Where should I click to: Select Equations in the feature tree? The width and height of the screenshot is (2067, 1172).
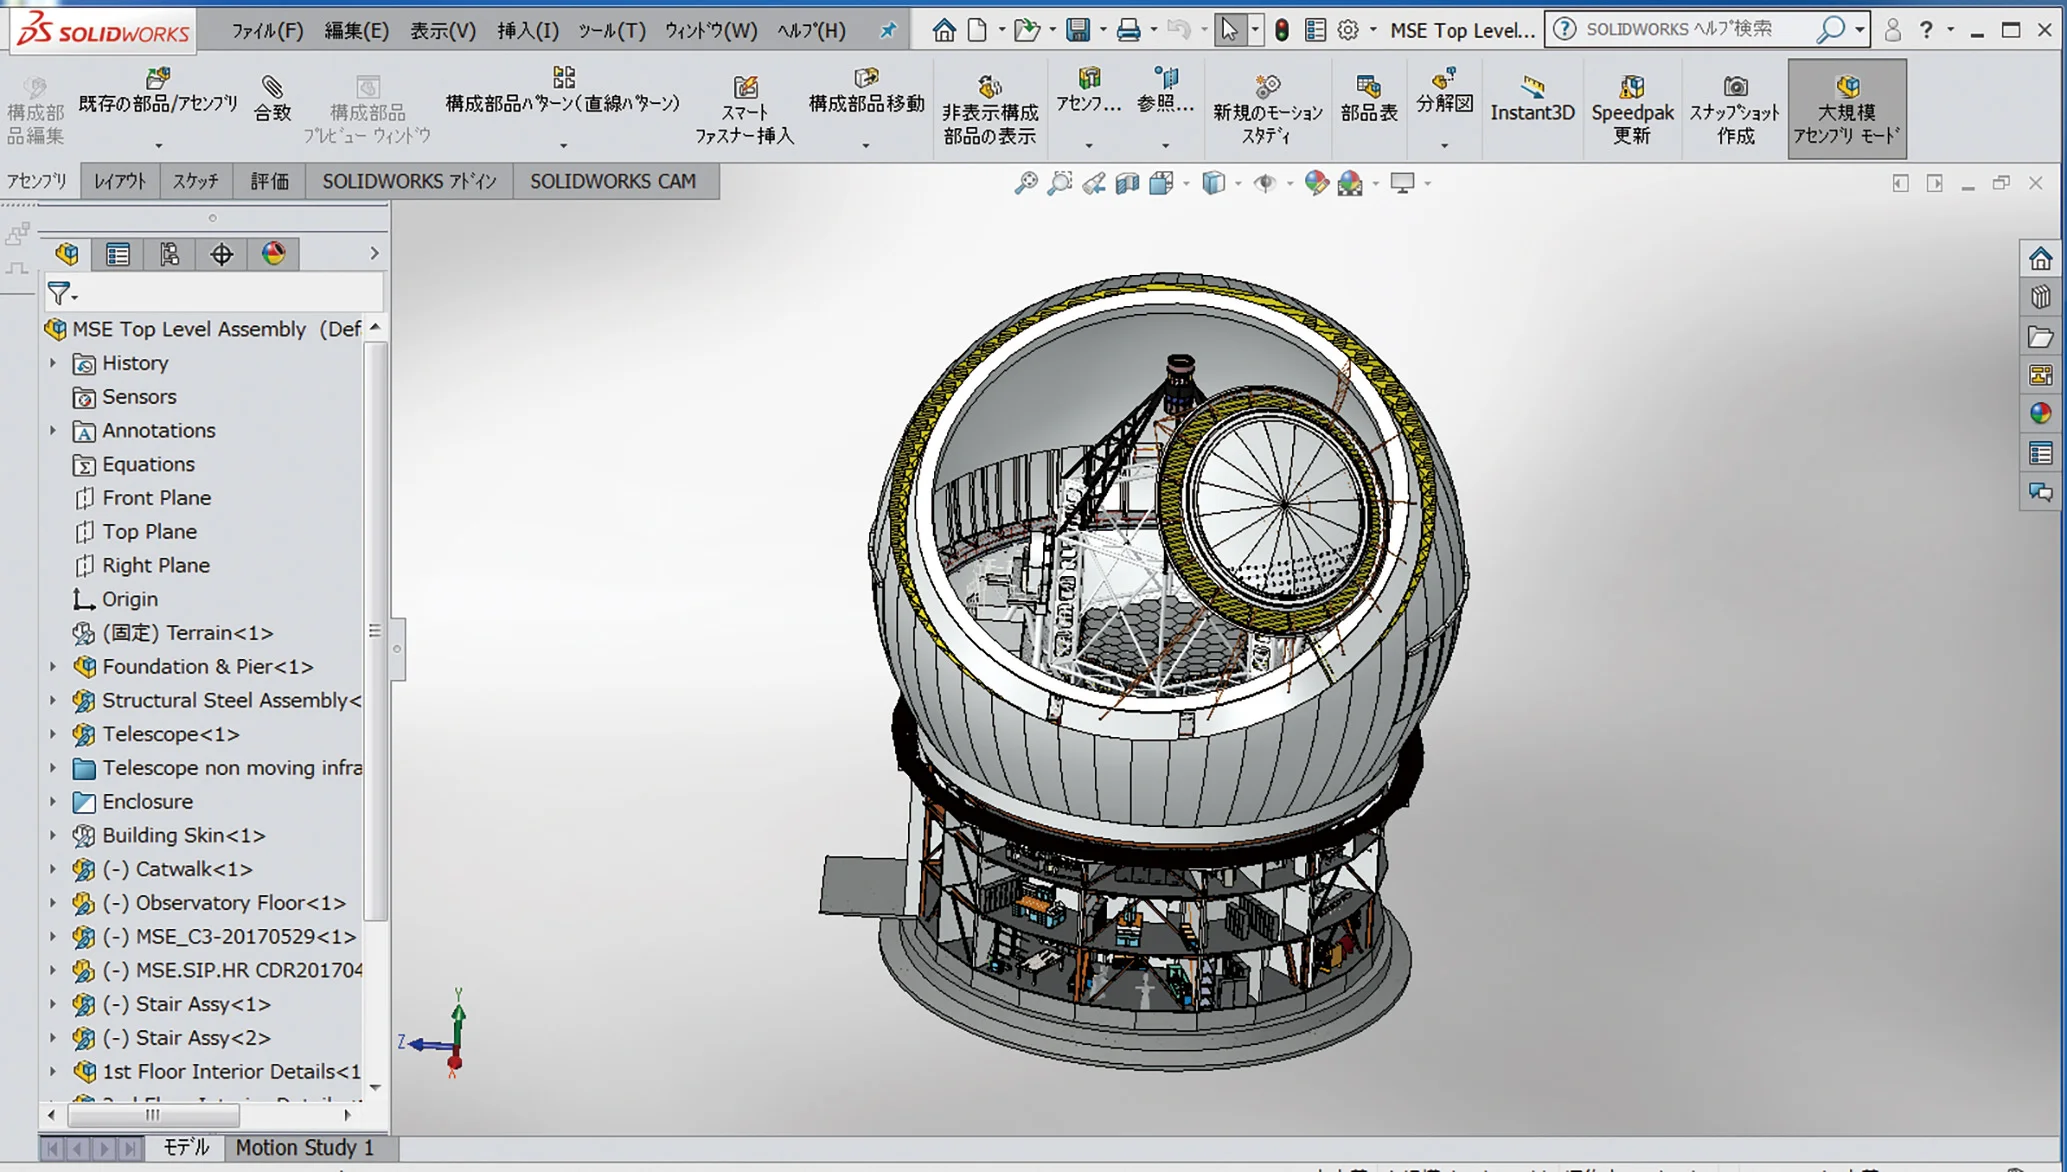coord(148,464)
